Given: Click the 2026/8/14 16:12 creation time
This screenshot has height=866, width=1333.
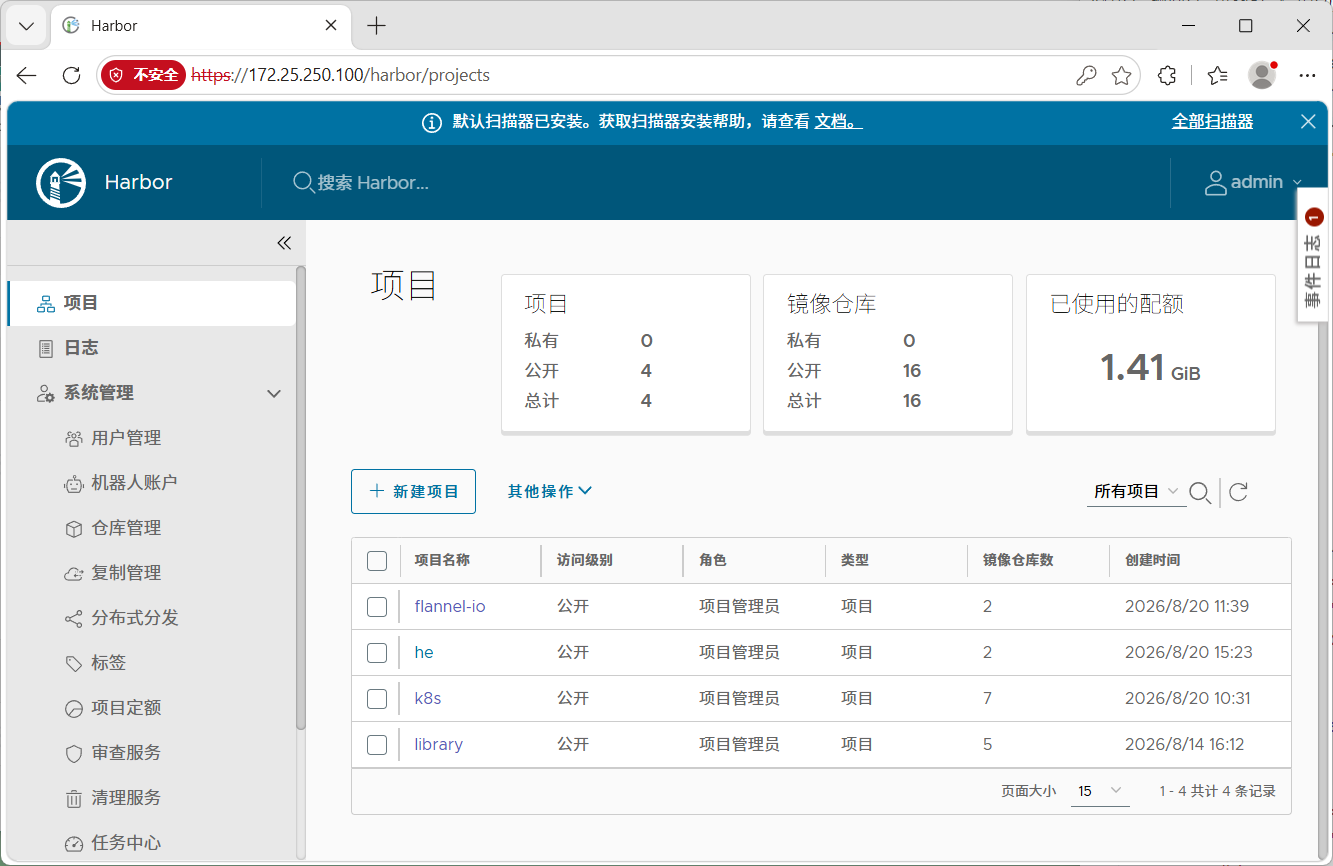Looking at the screenshot, I should [x=1185, y=744].
